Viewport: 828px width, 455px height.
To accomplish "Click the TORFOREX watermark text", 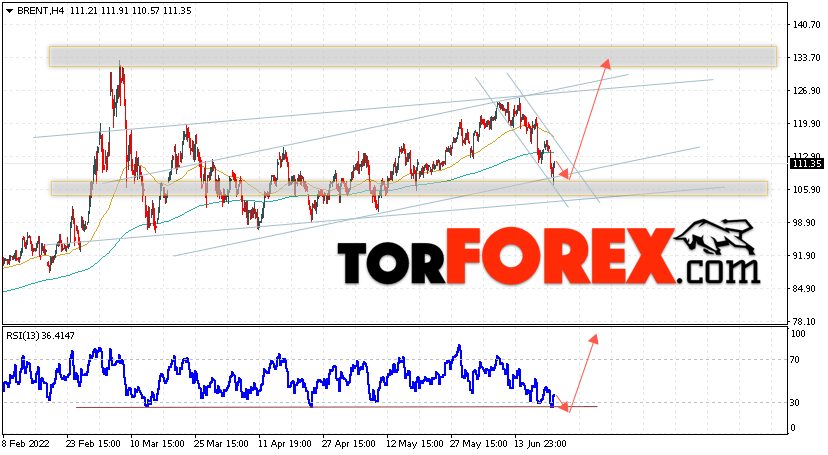I will pos(506,257).
